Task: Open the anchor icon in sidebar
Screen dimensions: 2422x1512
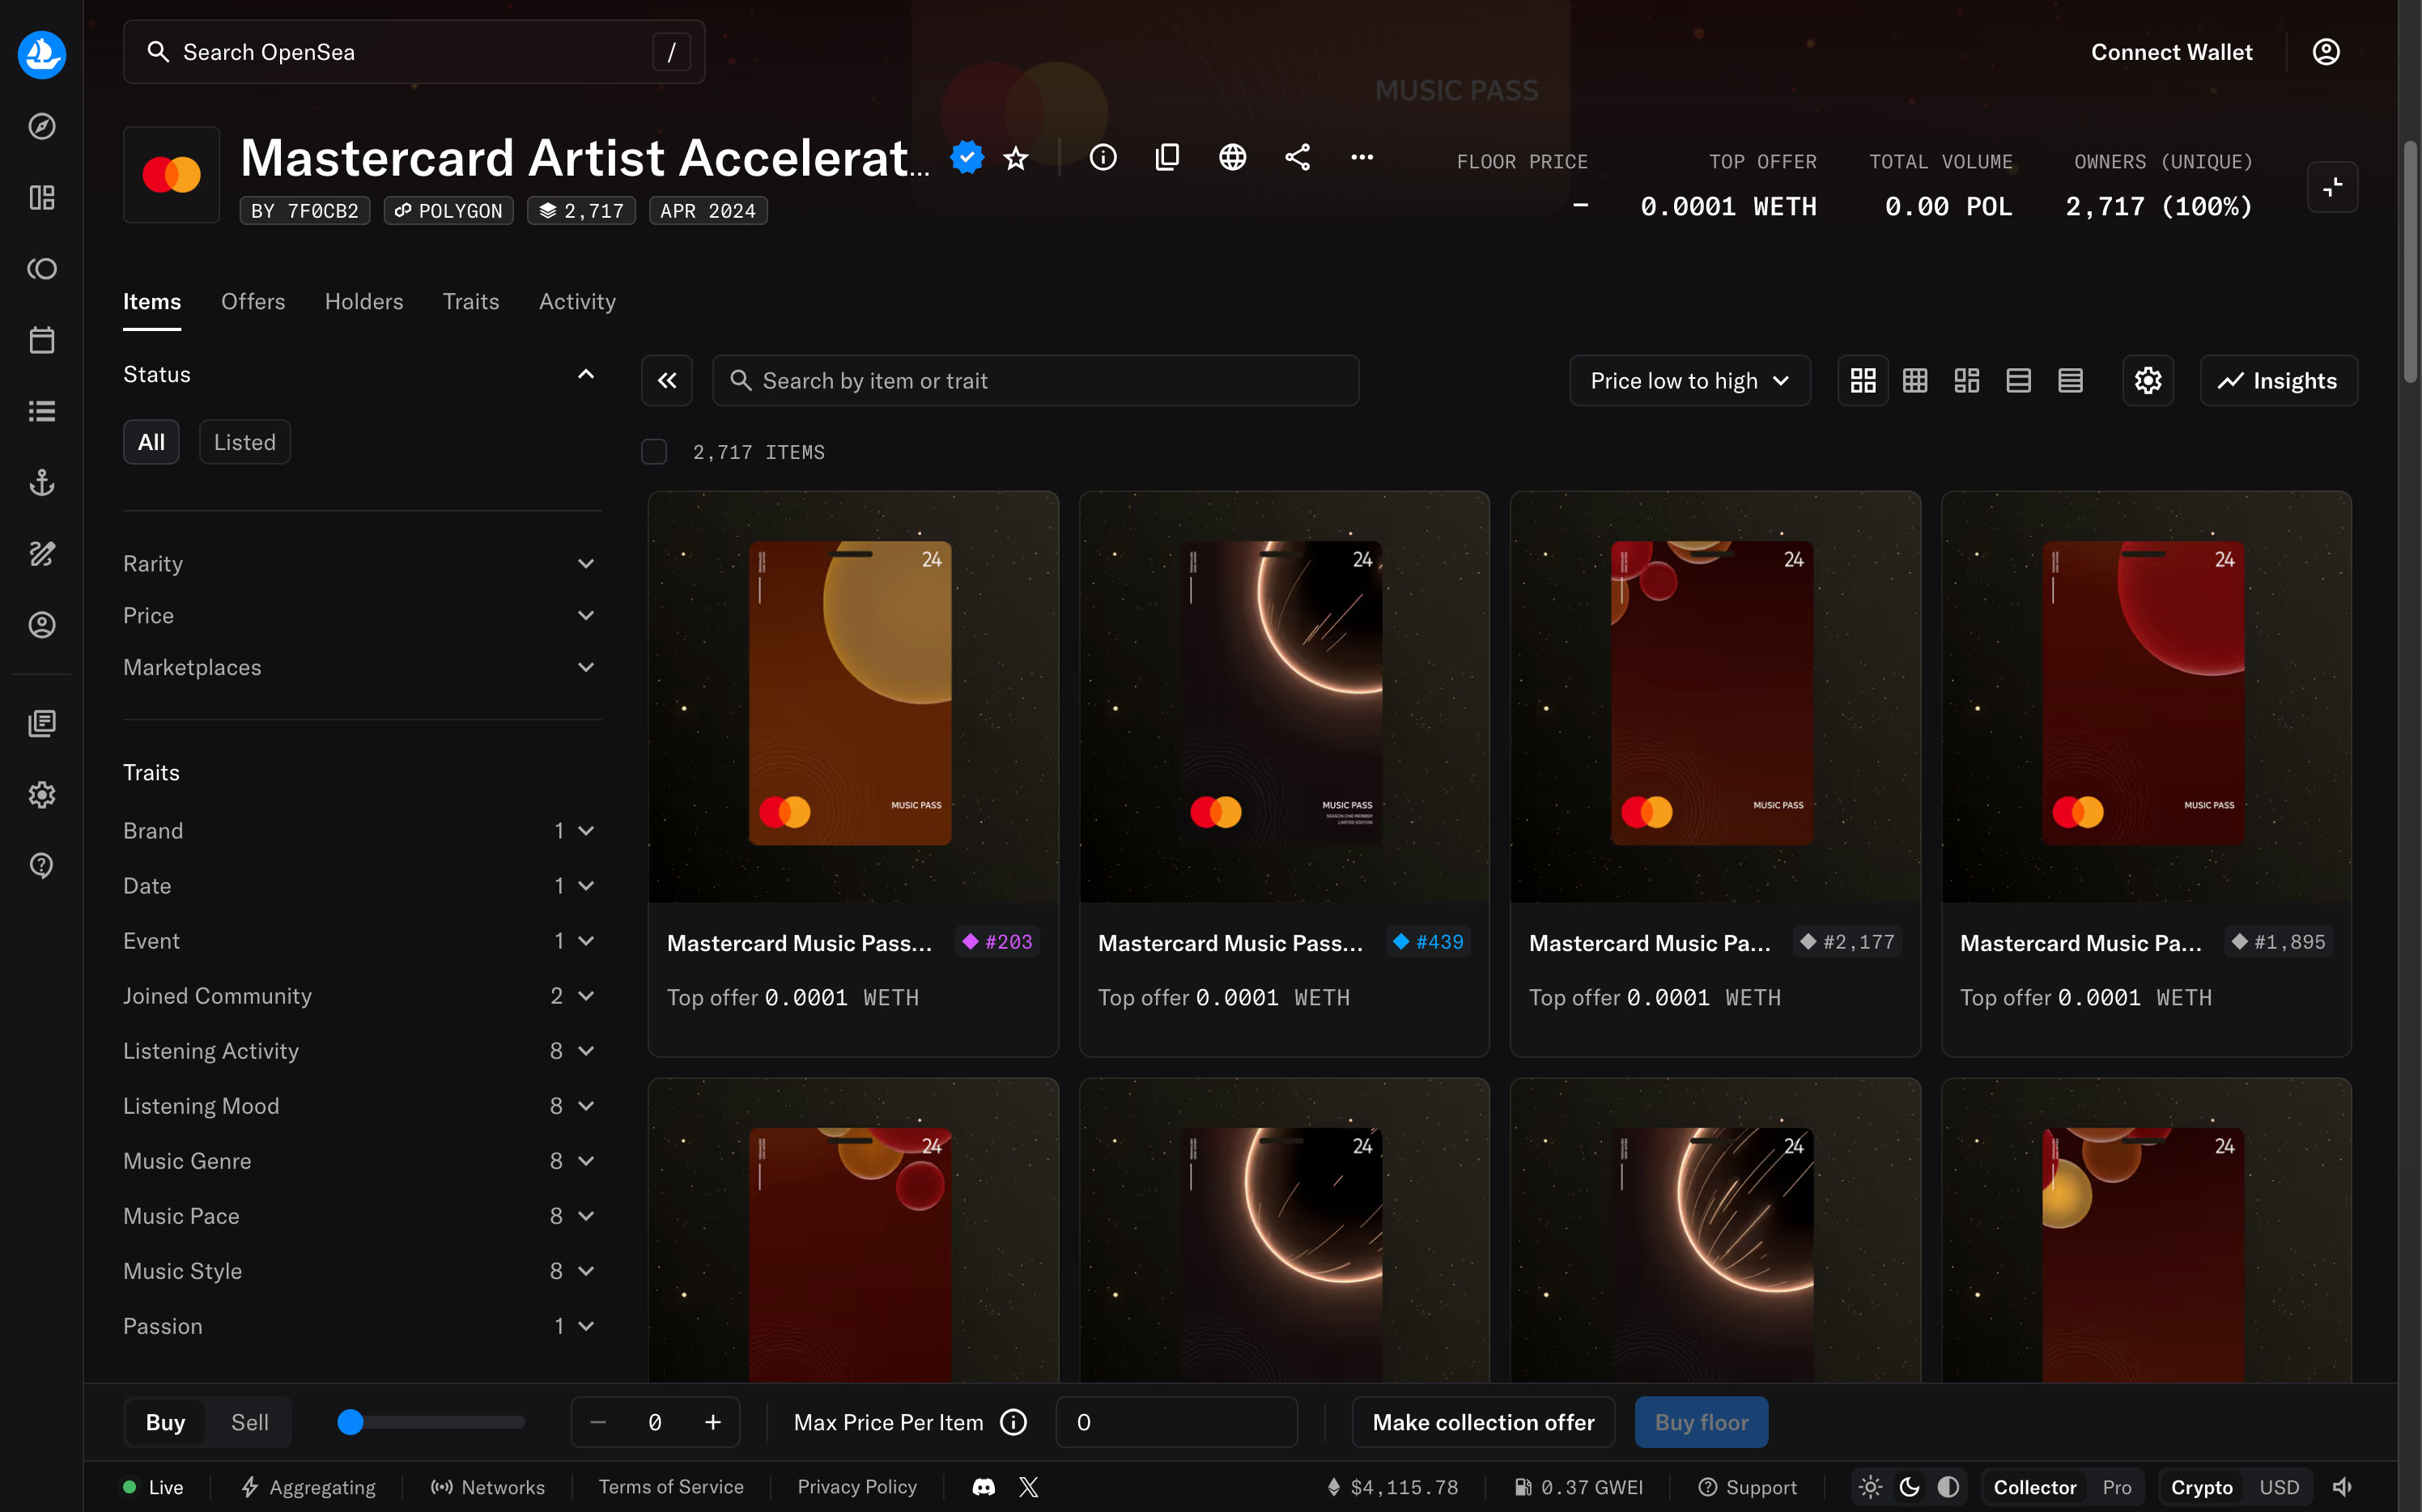Action: coord(41,483)
